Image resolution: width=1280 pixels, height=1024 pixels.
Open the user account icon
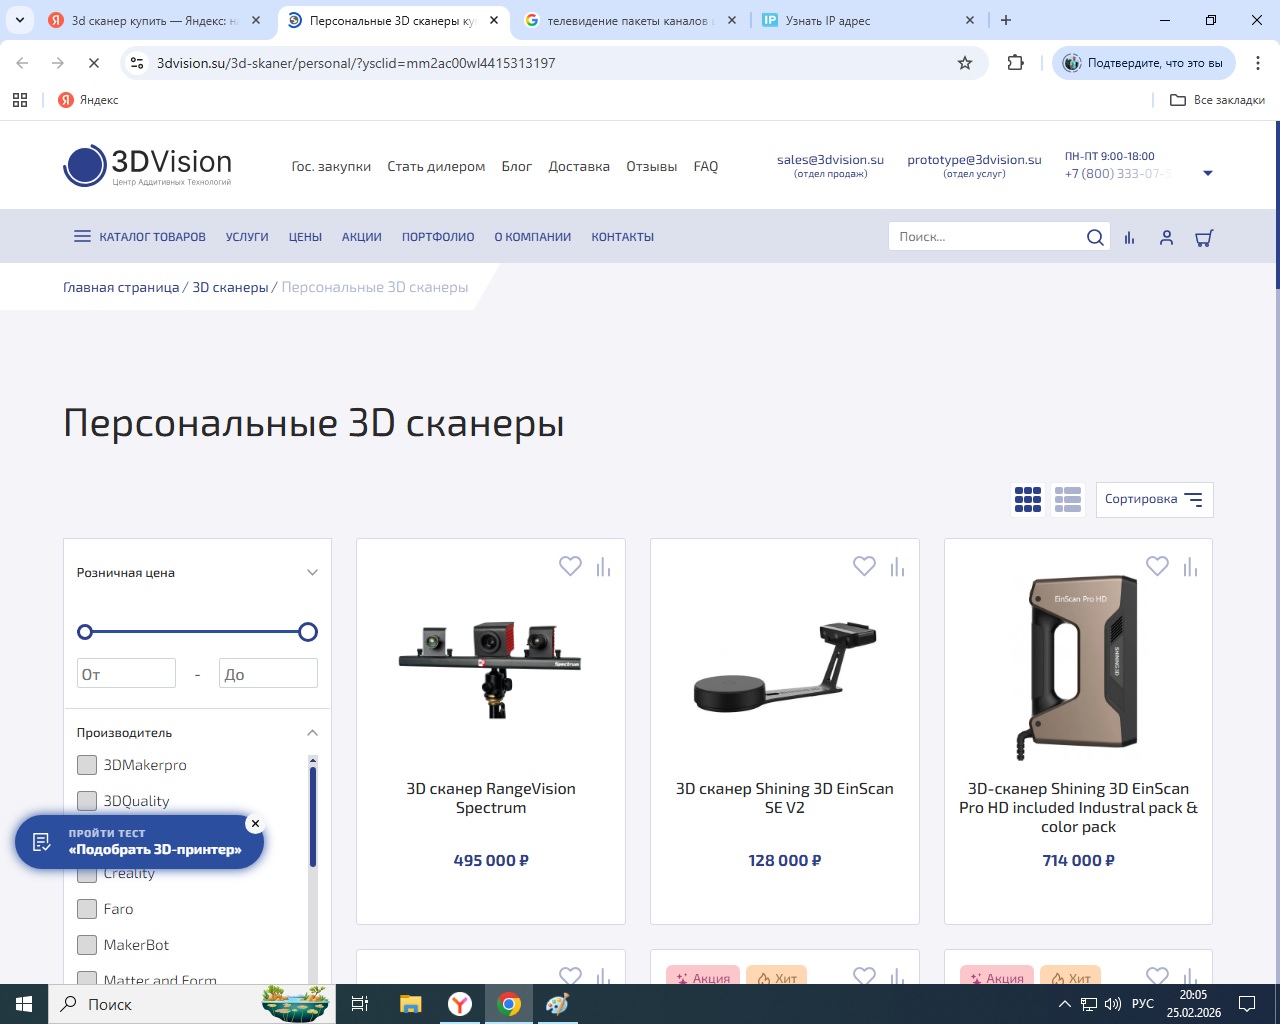coord(1166,238)
